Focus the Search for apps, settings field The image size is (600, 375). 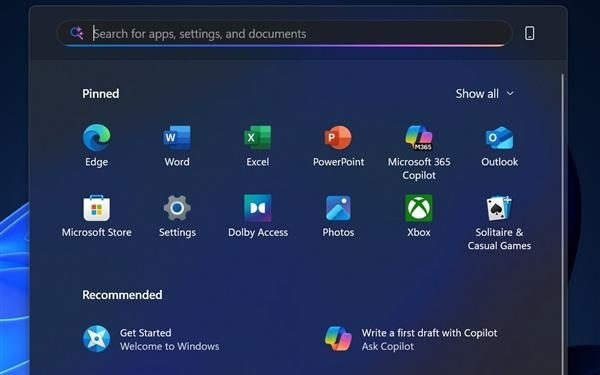(284, 33)
